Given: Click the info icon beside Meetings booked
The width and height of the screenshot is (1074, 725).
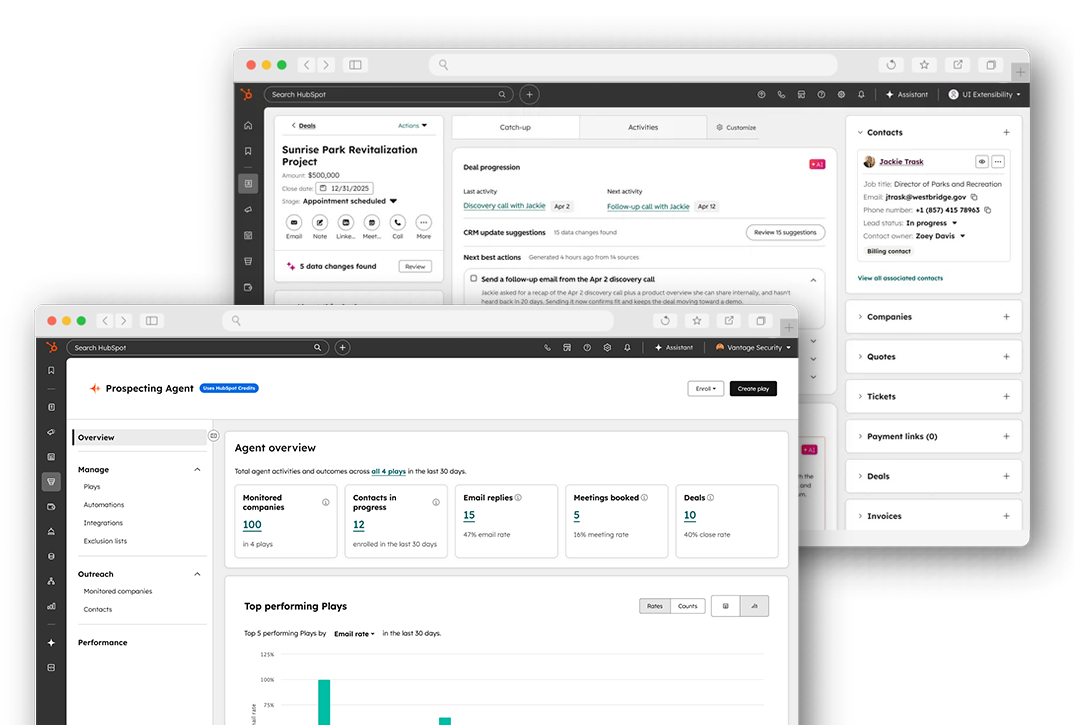Looking at the screenshot, I should click(x=644, y=497).
